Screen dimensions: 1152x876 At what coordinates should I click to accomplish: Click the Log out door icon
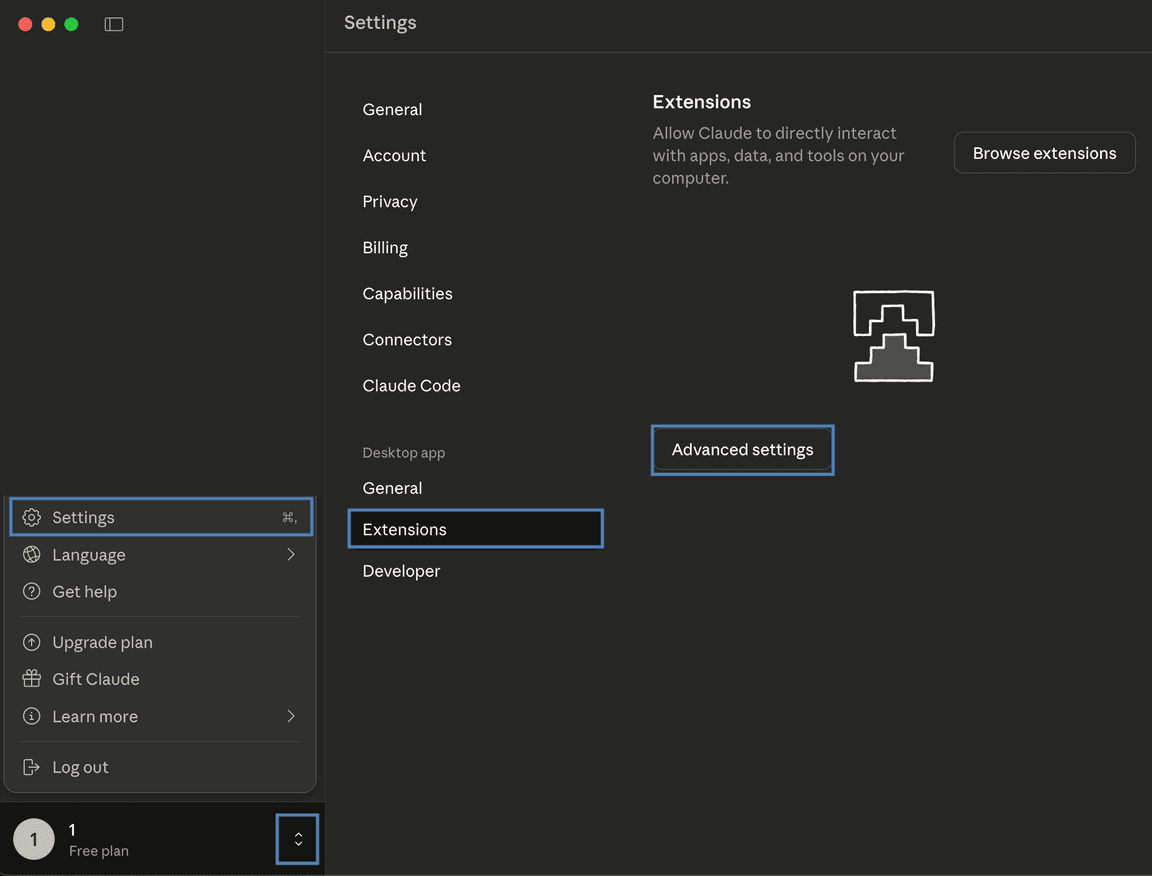[32, 767]
